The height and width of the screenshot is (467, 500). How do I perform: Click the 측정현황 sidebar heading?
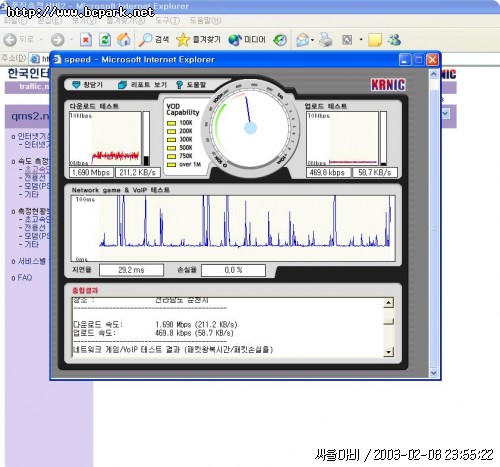point(33,211)
